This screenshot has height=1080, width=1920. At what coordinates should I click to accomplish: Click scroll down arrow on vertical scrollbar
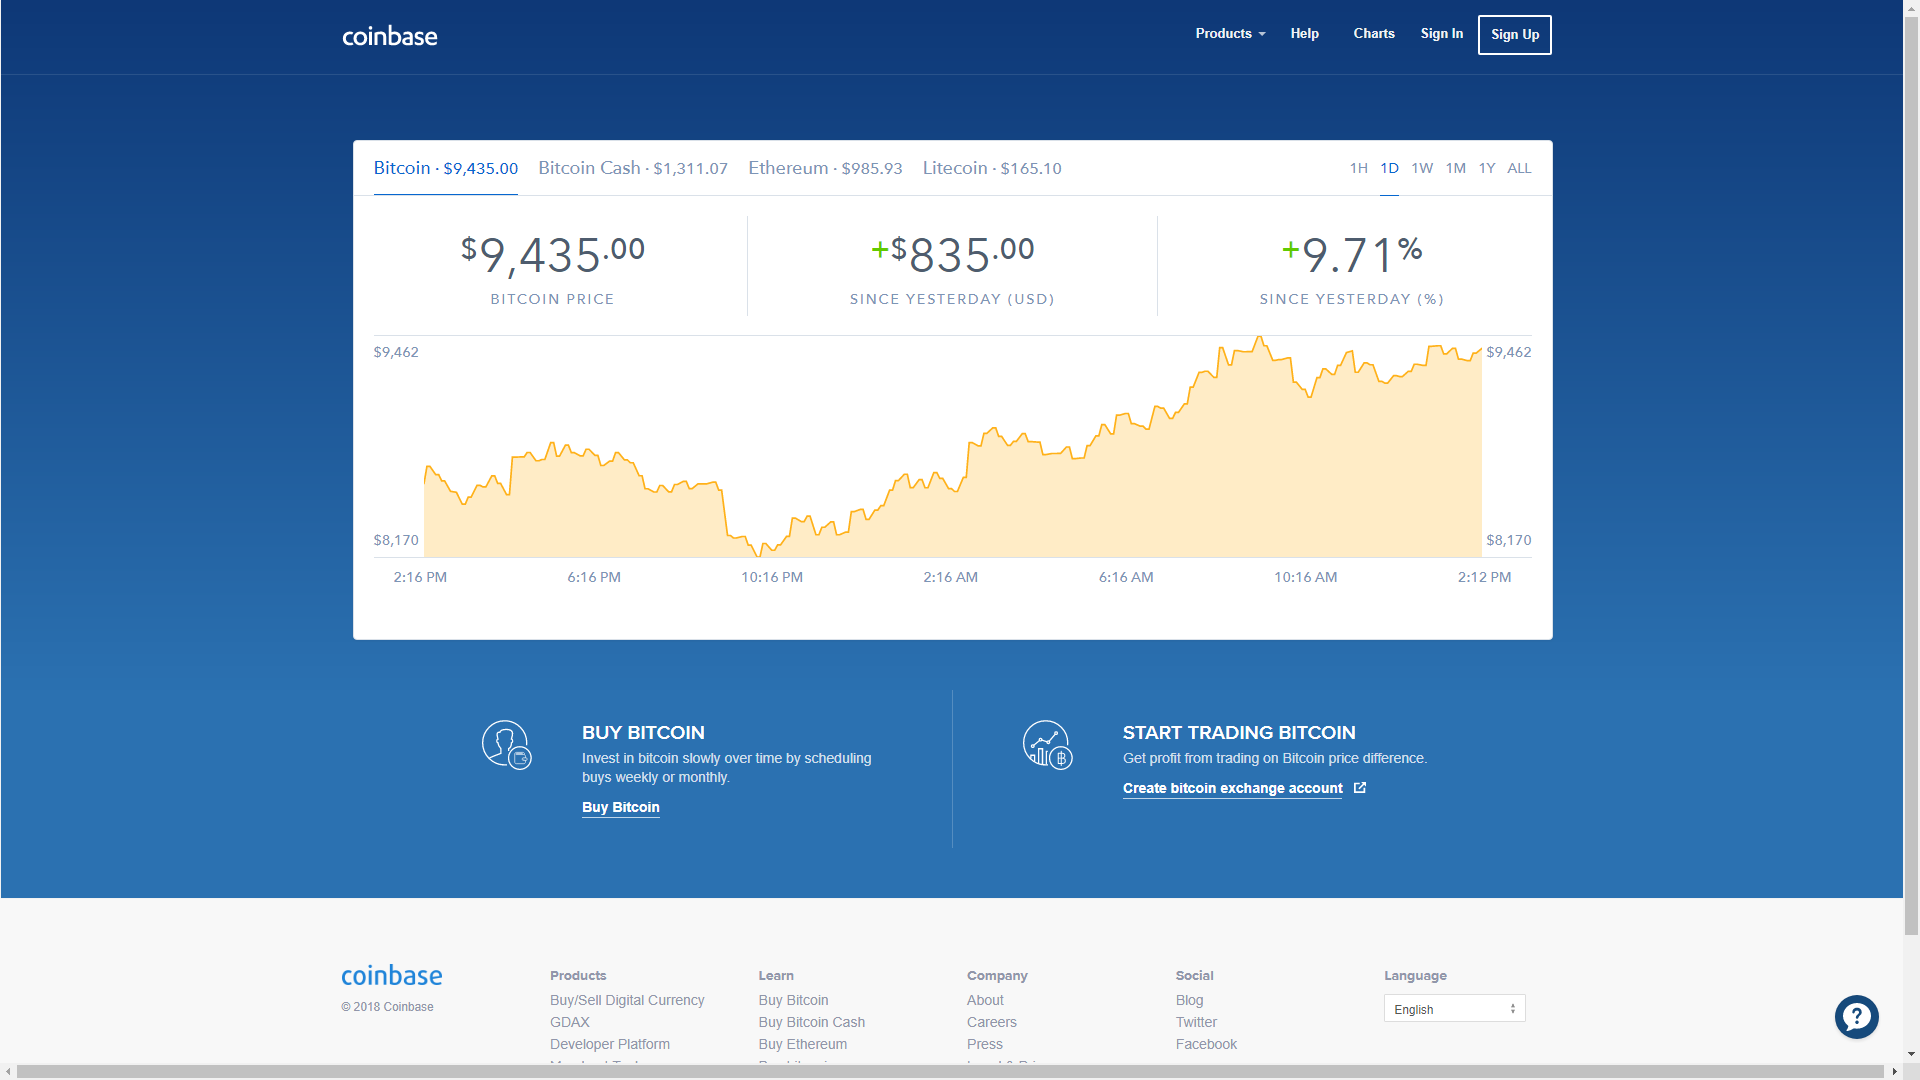[x=1911, y=1054]
